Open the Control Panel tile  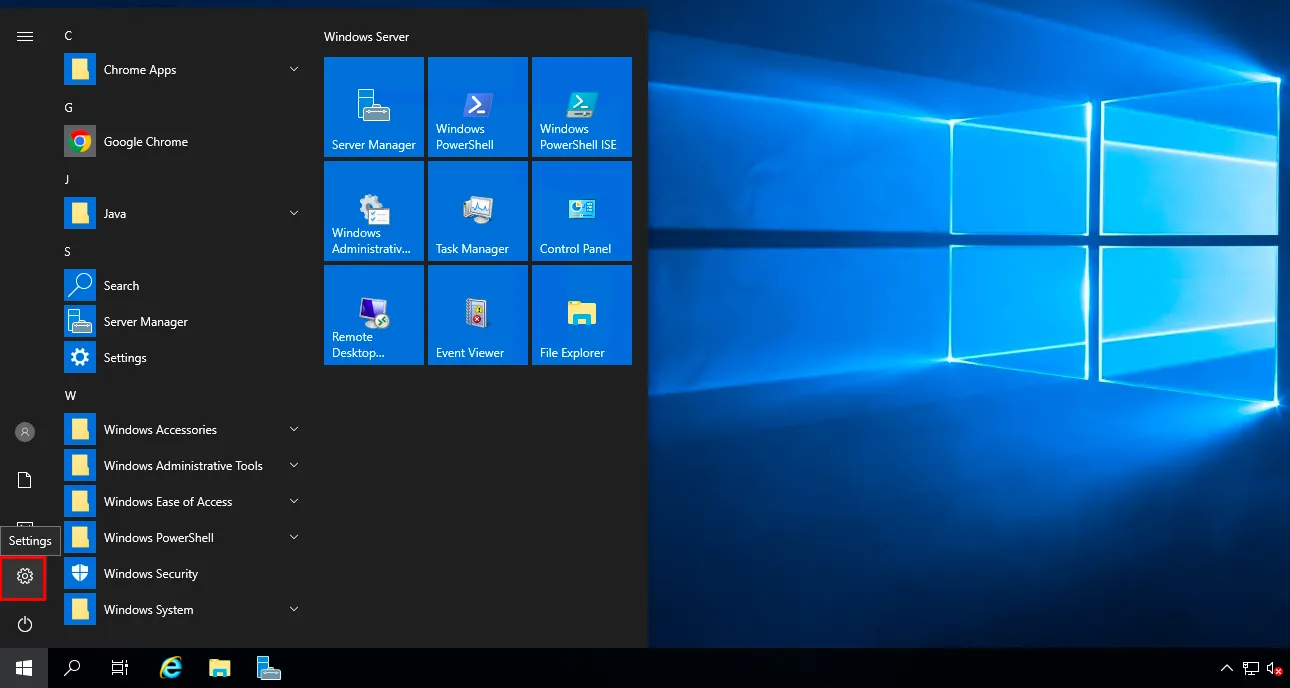(581, 211)
